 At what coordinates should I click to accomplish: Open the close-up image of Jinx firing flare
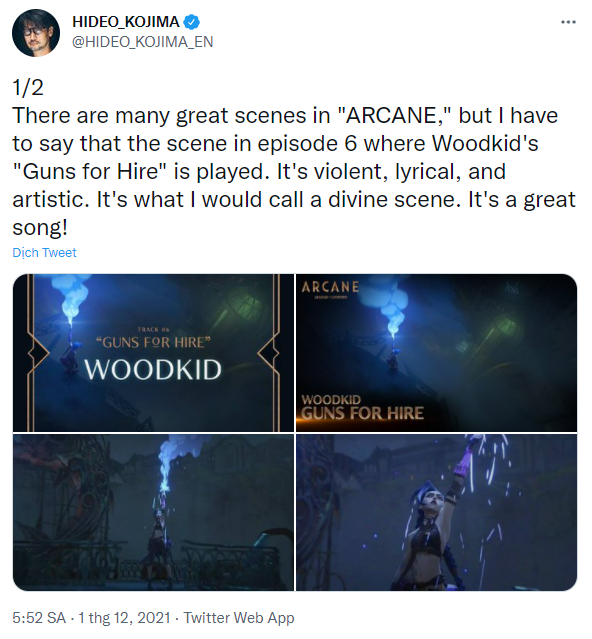point(436,512)
